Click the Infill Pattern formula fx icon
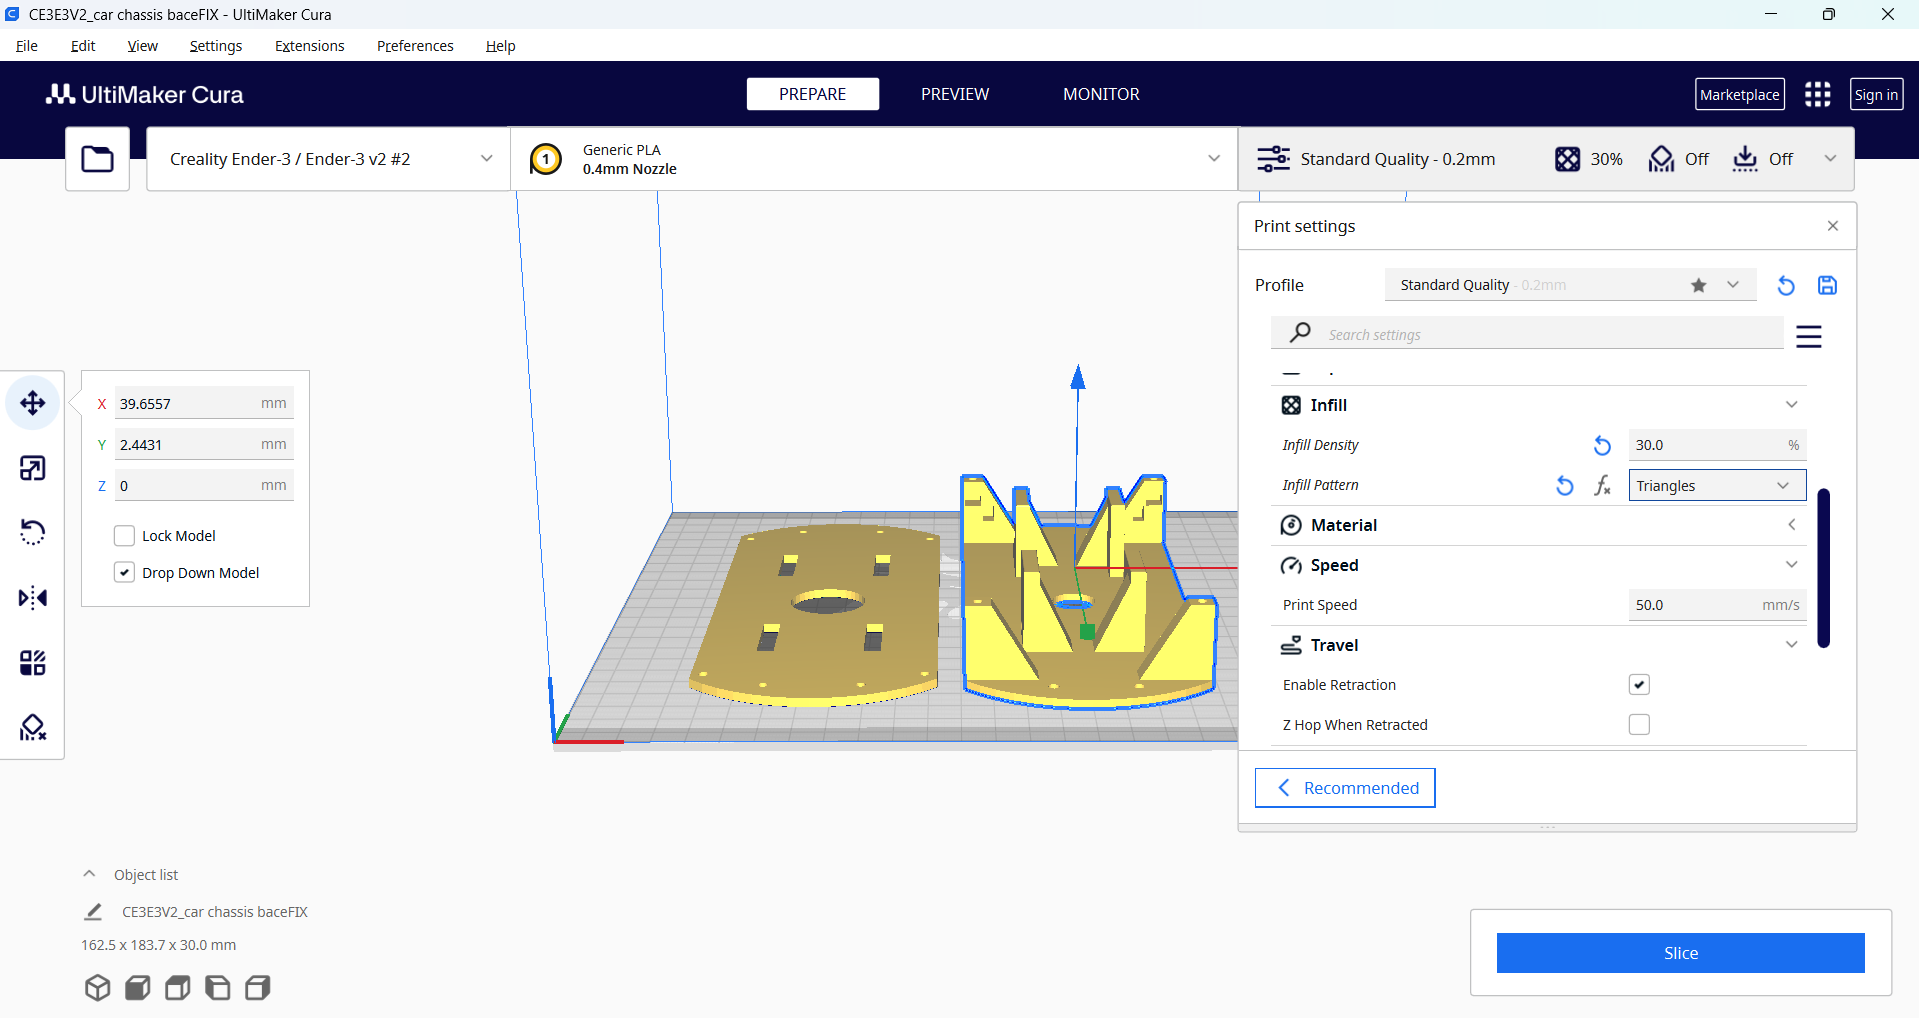 1603,486
